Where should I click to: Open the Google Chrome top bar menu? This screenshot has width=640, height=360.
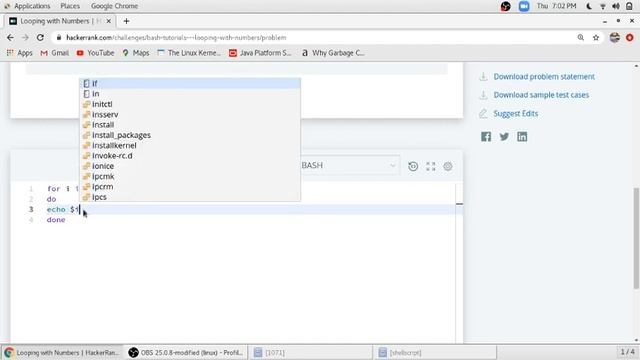[114, 6]
